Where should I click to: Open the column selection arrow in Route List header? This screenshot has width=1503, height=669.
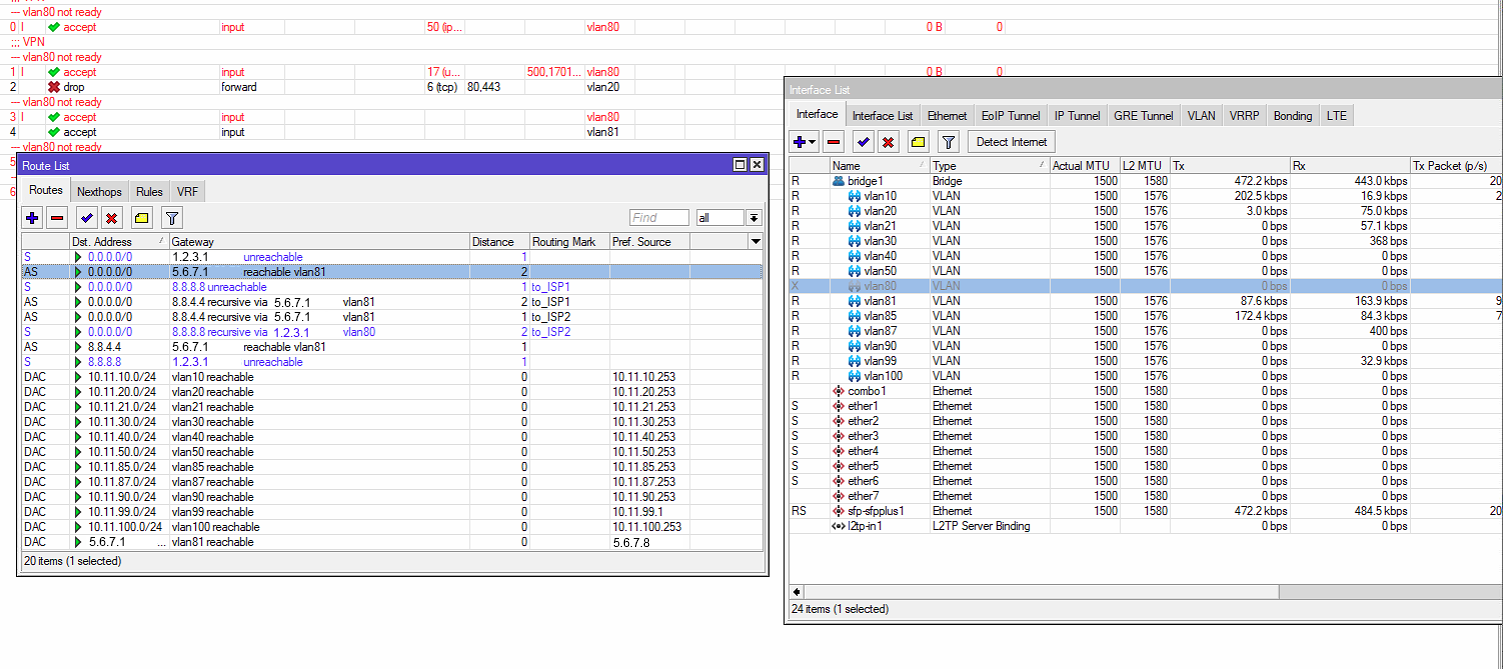click(756, 241)
